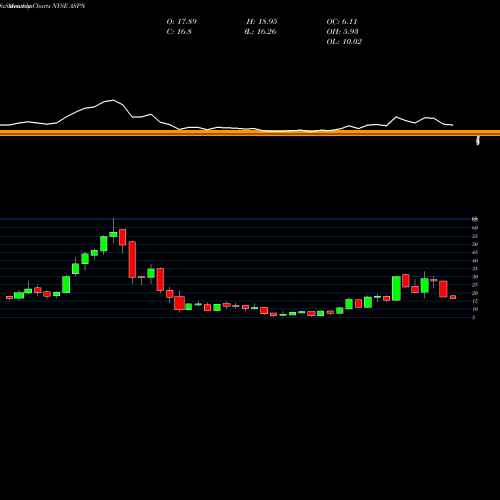This screenshot has width=500, height=500.
Task: Click the 10 price axis label
Action: tap(475, 309)
